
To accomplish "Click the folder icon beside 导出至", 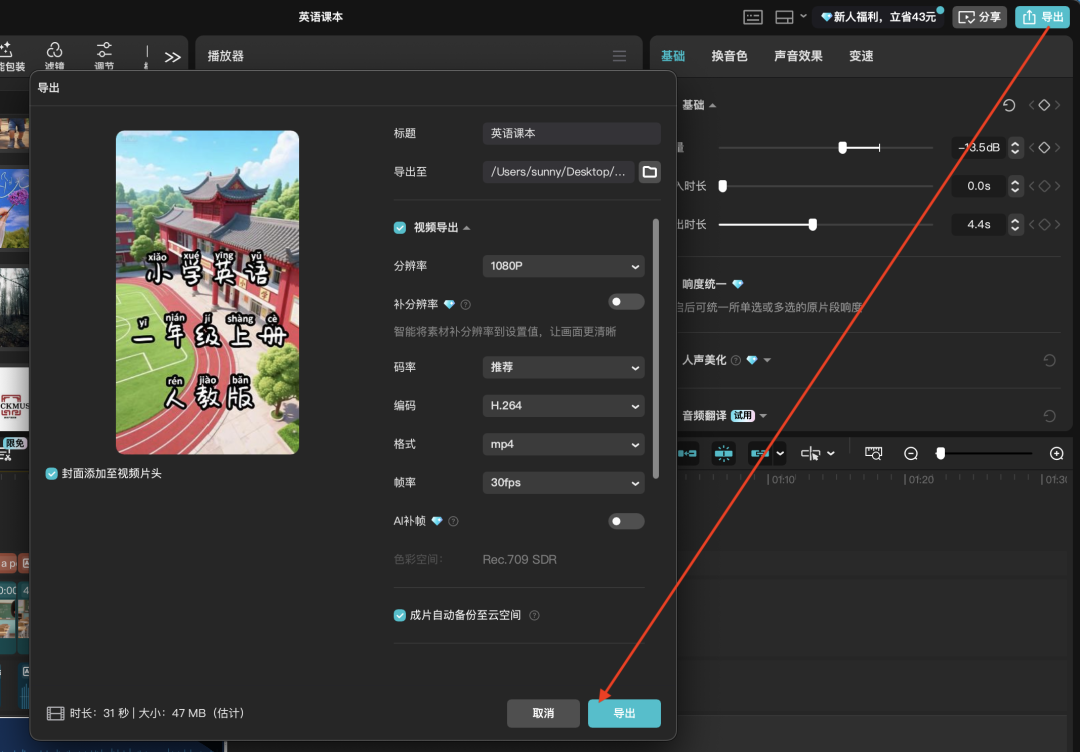I will 649,171.
